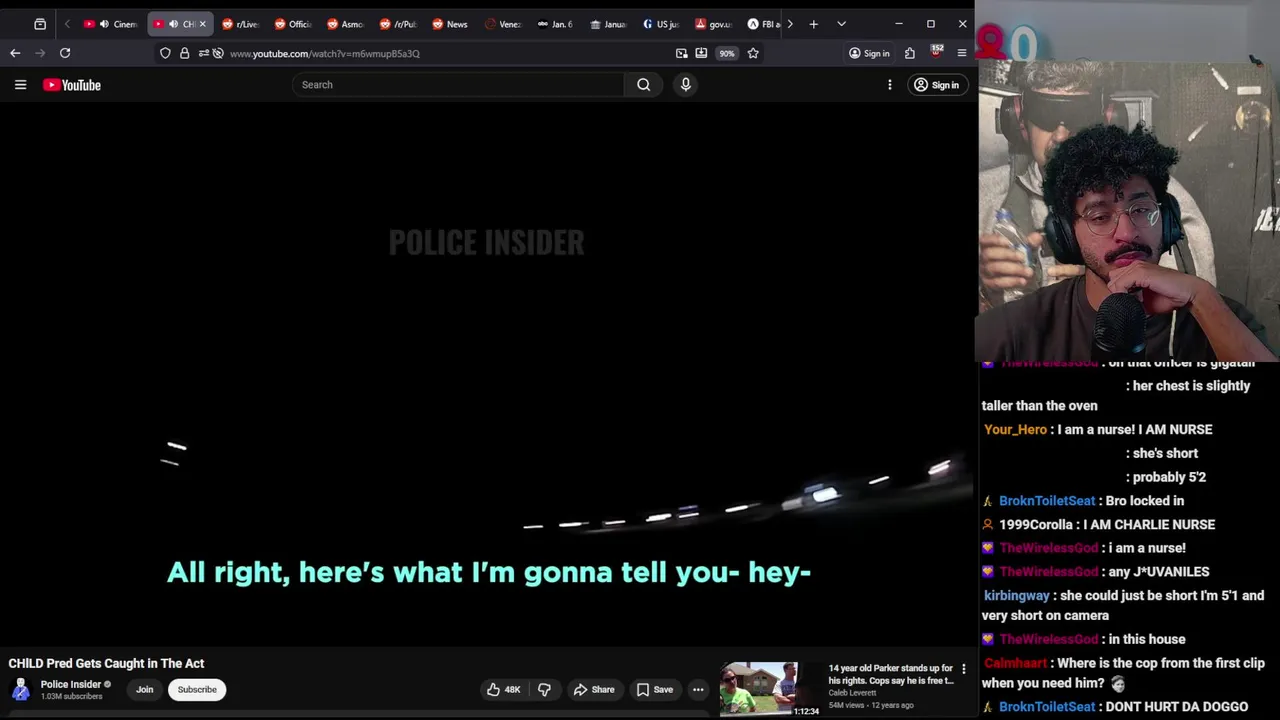
Task: Click the Join membership button
Action: point(145,689)
